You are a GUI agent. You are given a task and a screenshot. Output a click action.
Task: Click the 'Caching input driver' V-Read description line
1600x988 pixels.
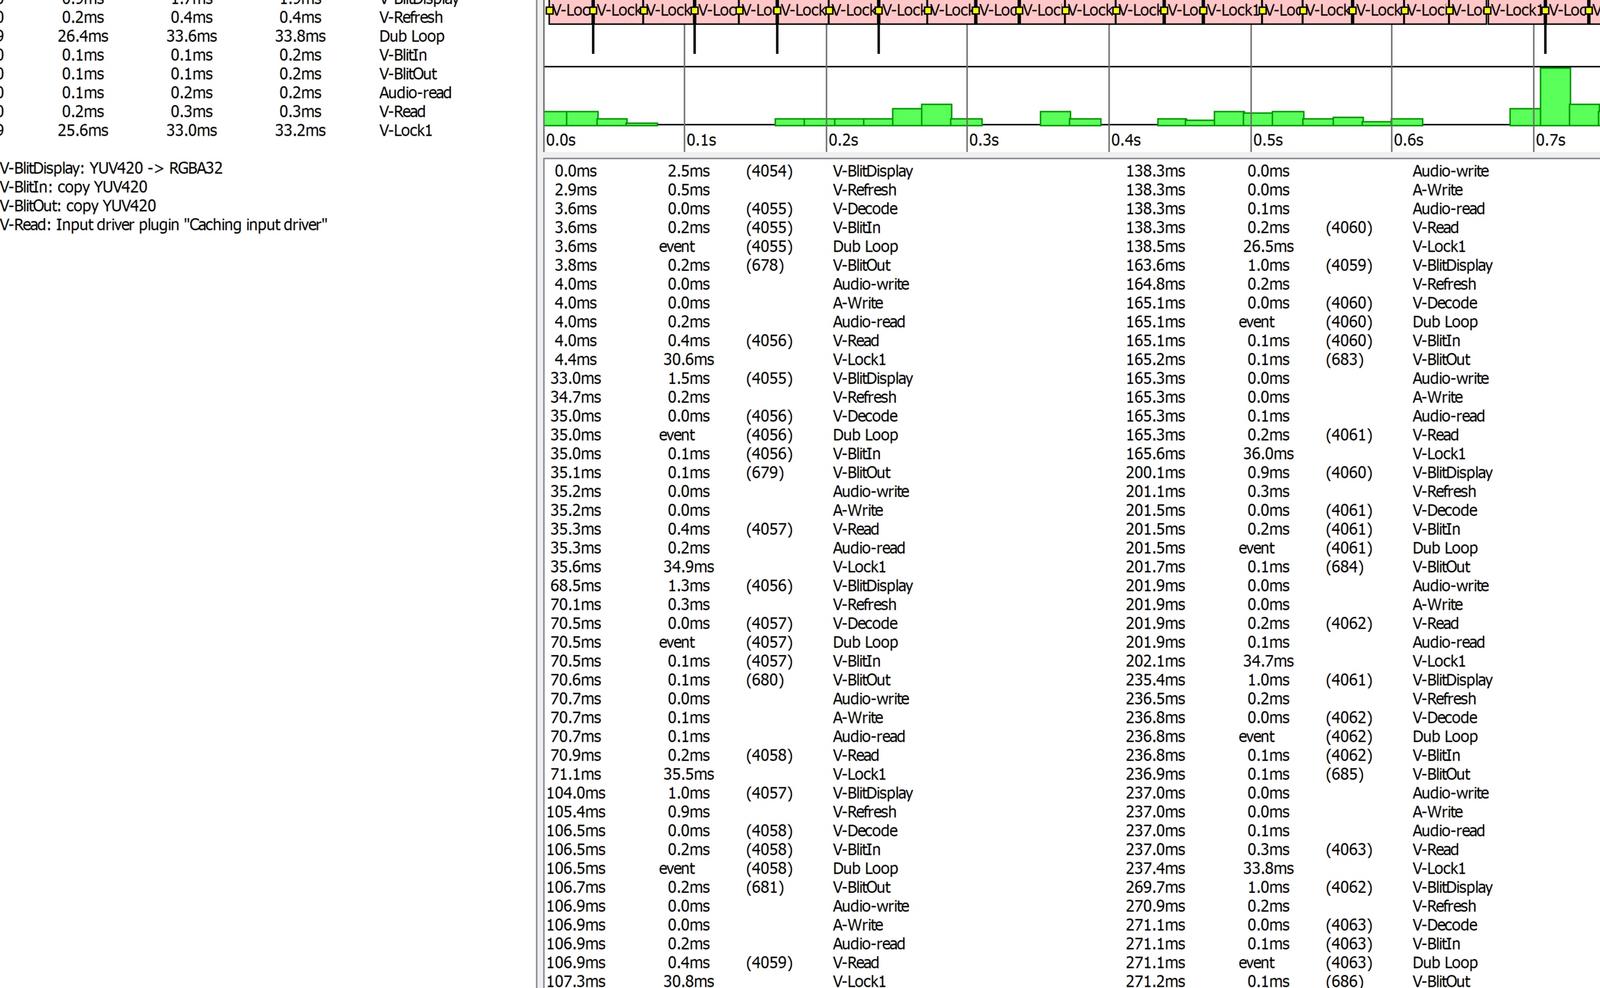pos(163,225)
